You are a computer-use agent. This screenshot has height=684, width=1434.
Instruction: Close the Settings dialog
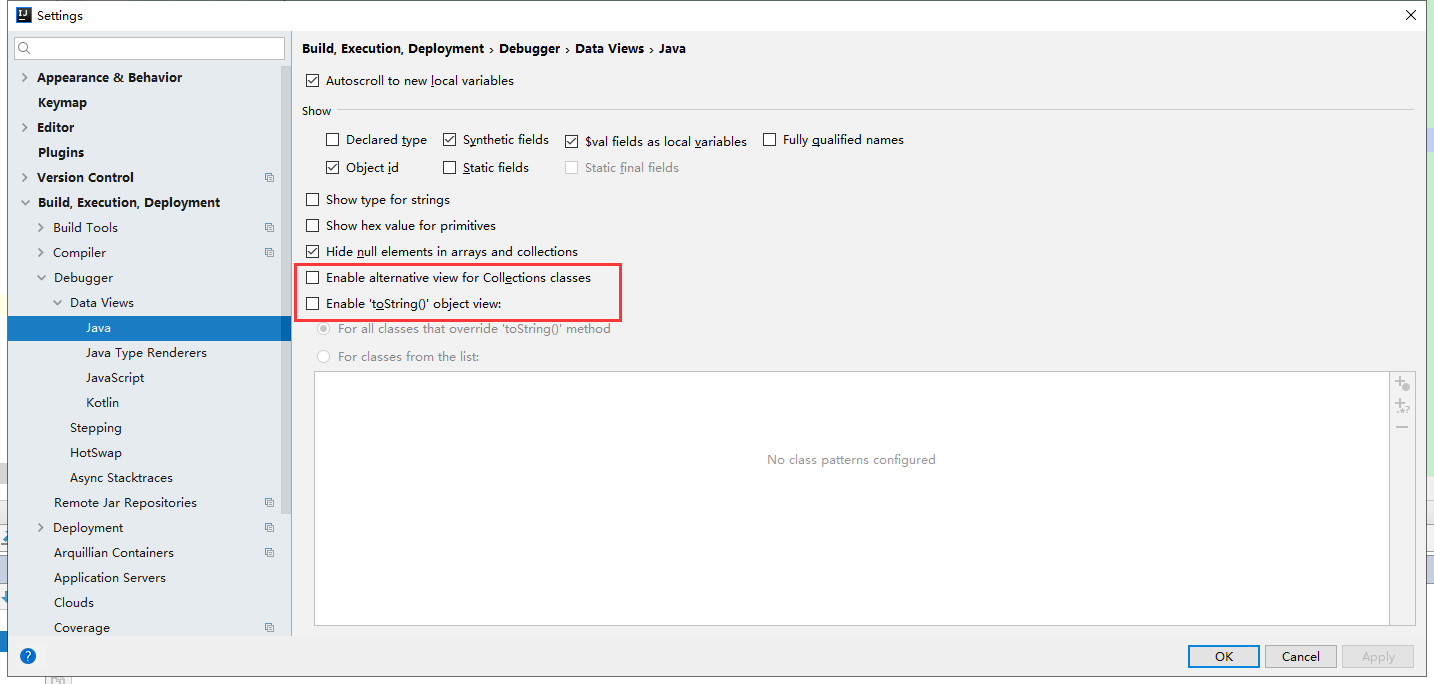coord(1411,15)
